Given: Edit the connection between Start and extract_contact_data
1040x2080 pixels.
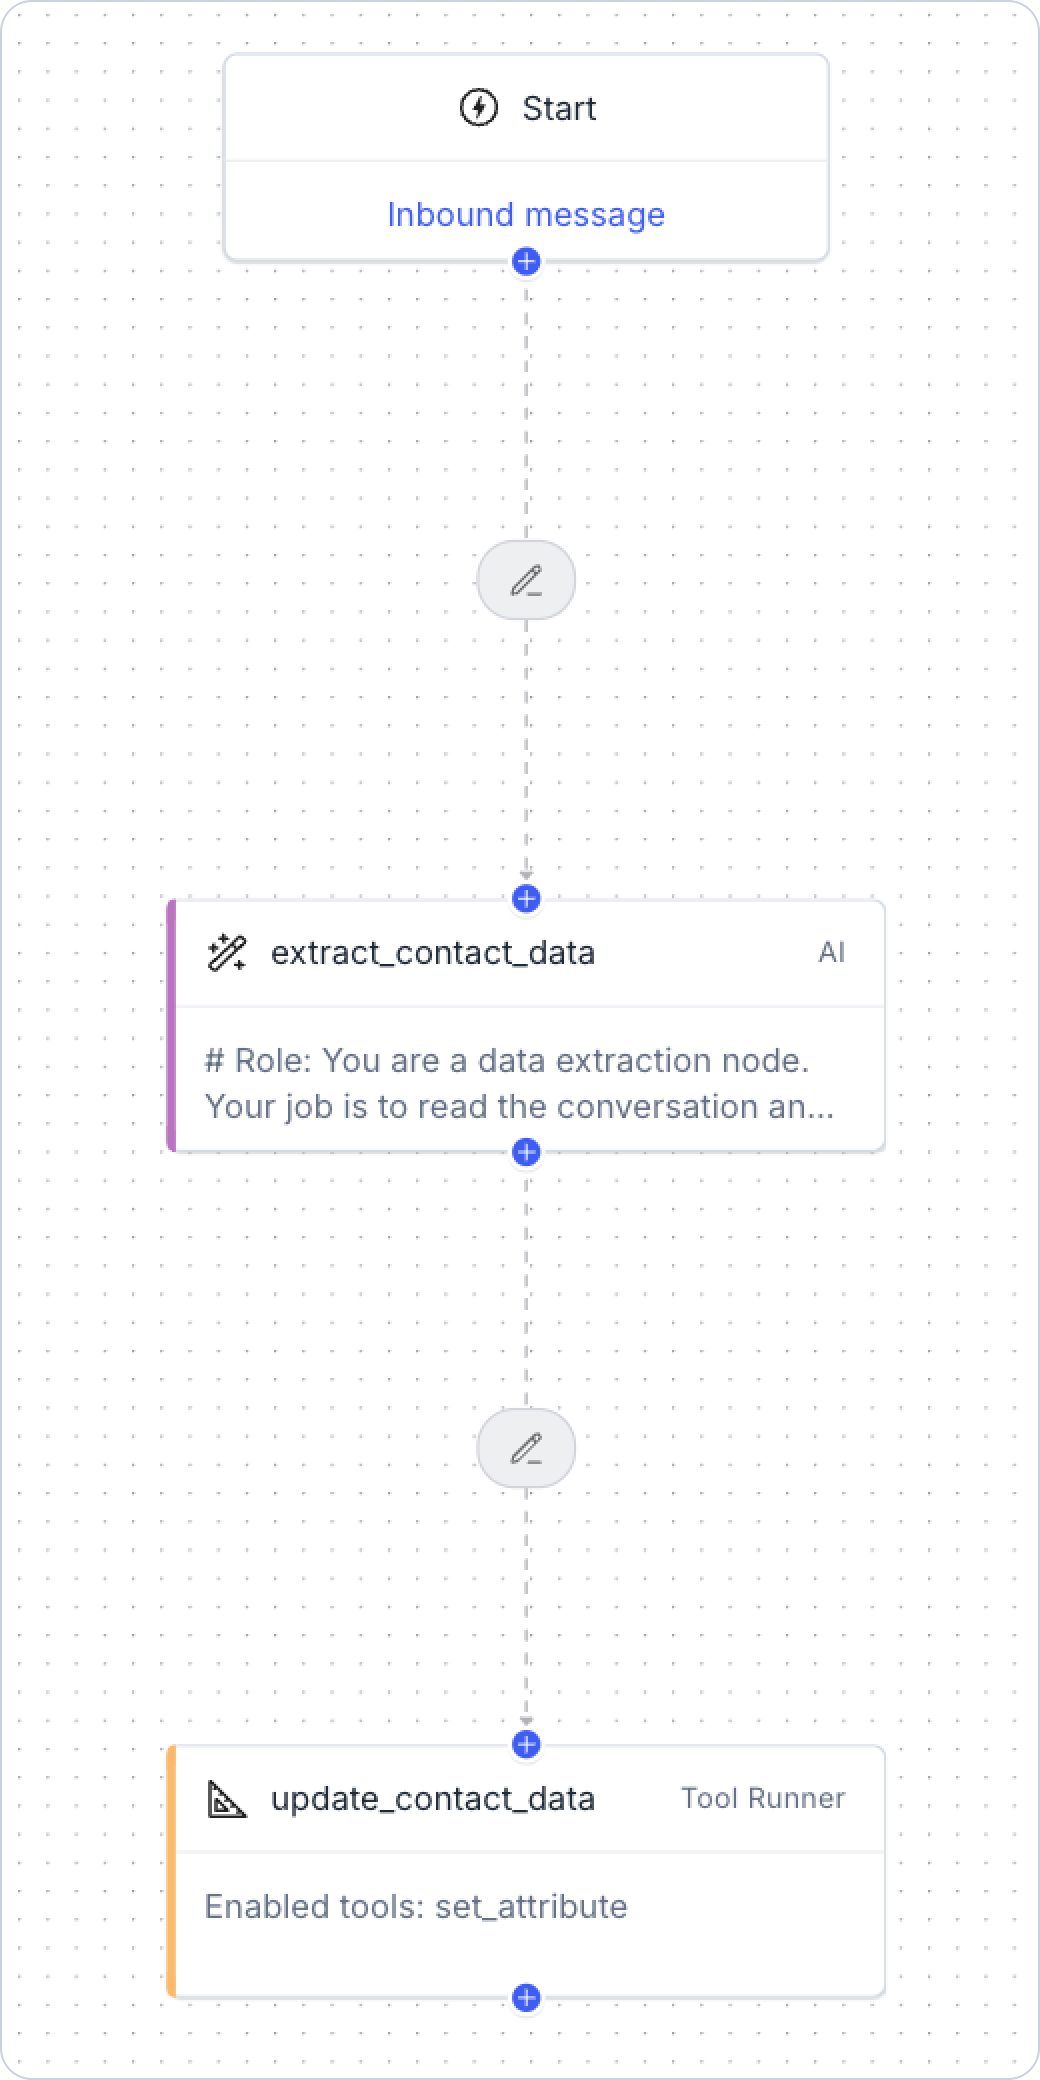Looking at the screenshot, I should pyautogui.click(x=526, y=580).
